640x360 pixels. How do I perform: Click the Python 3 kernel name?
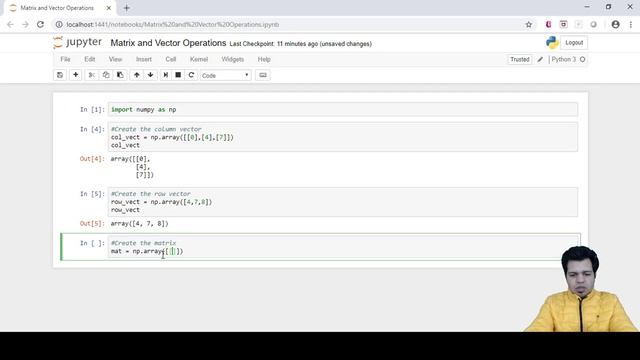tap(563, 60)
